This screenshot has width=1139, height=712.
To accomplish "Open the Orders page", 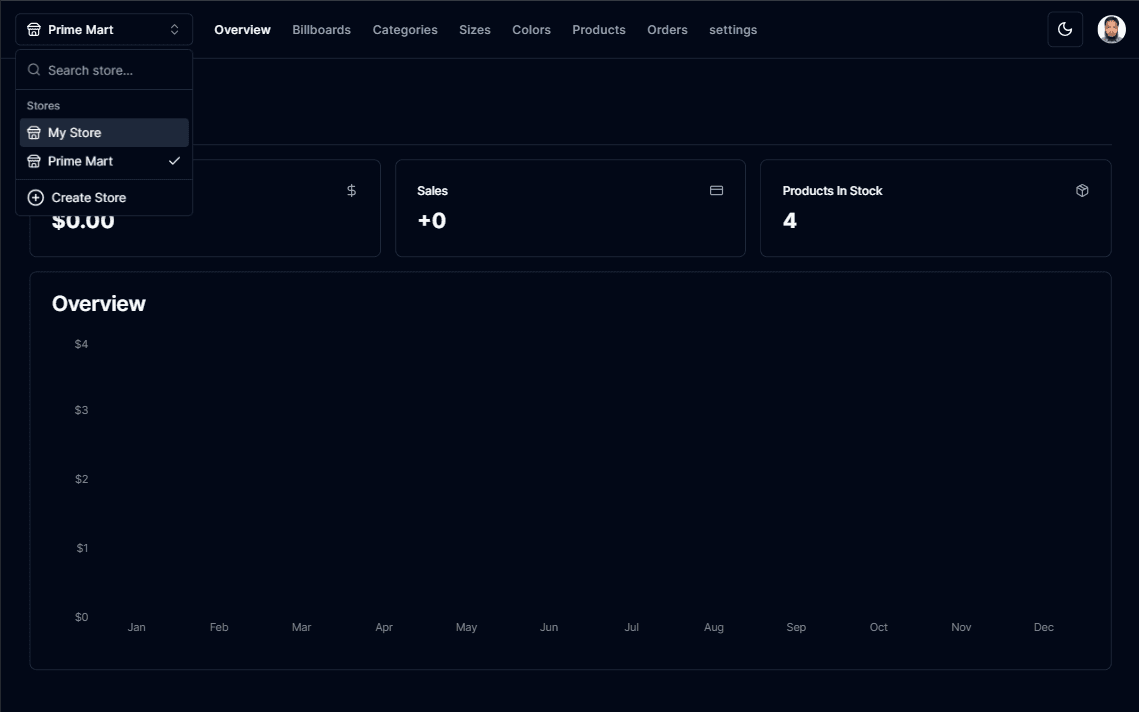I will 667,30.
